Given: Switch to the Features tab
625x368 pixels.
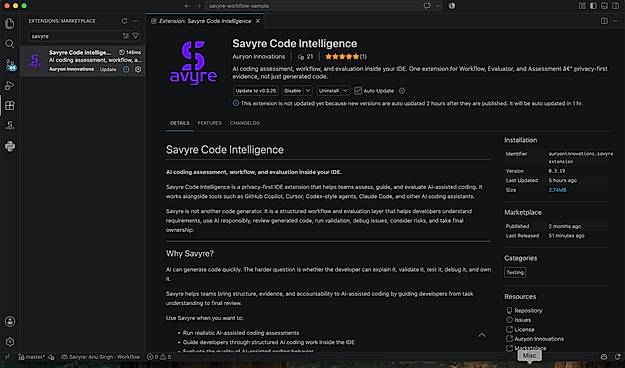Looking at the screenshot, I should [210, 123].
